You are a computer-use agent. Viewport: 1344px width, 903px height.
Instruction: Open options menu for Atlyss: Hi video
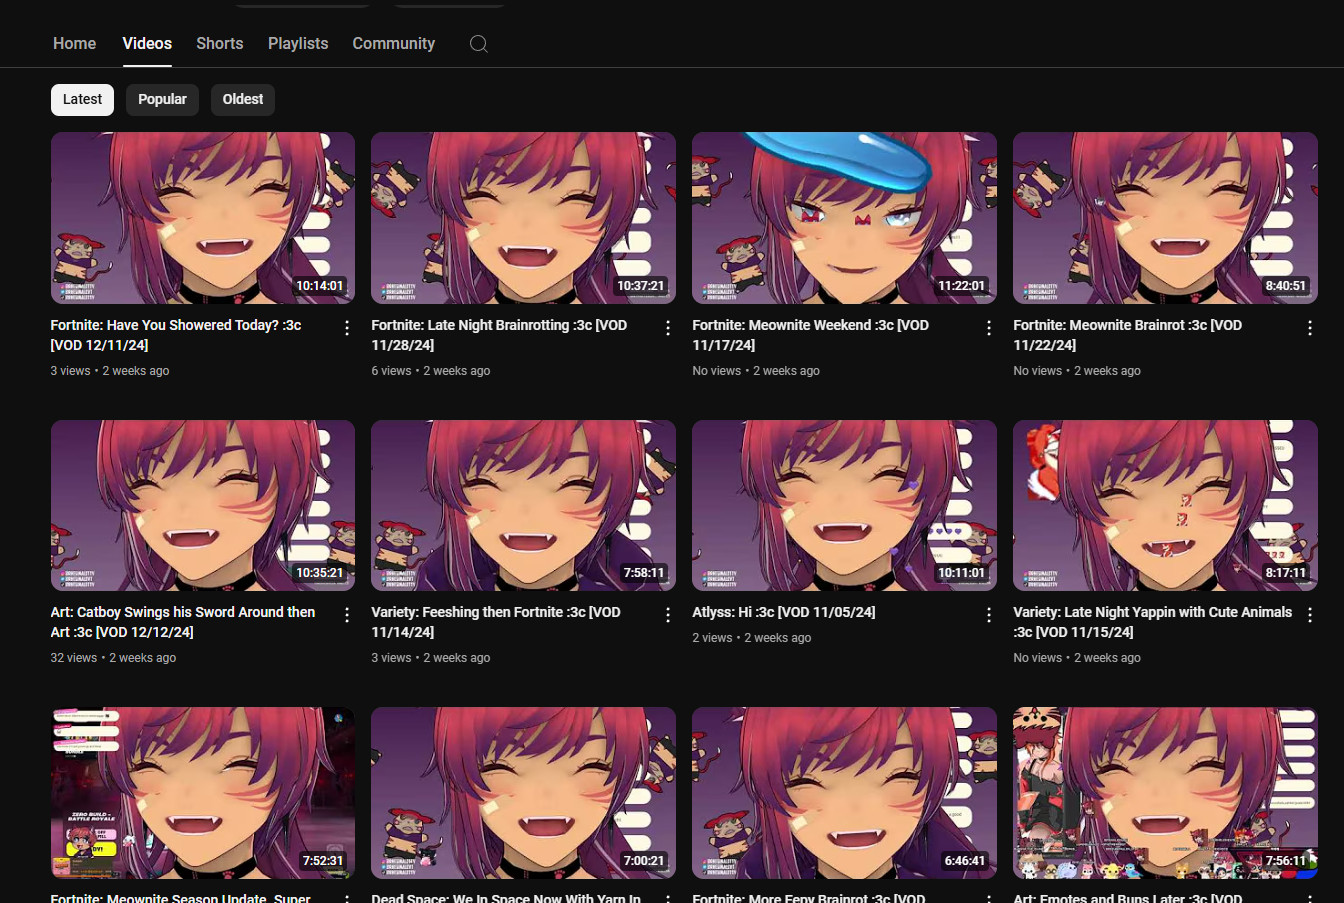click(989, 615)
